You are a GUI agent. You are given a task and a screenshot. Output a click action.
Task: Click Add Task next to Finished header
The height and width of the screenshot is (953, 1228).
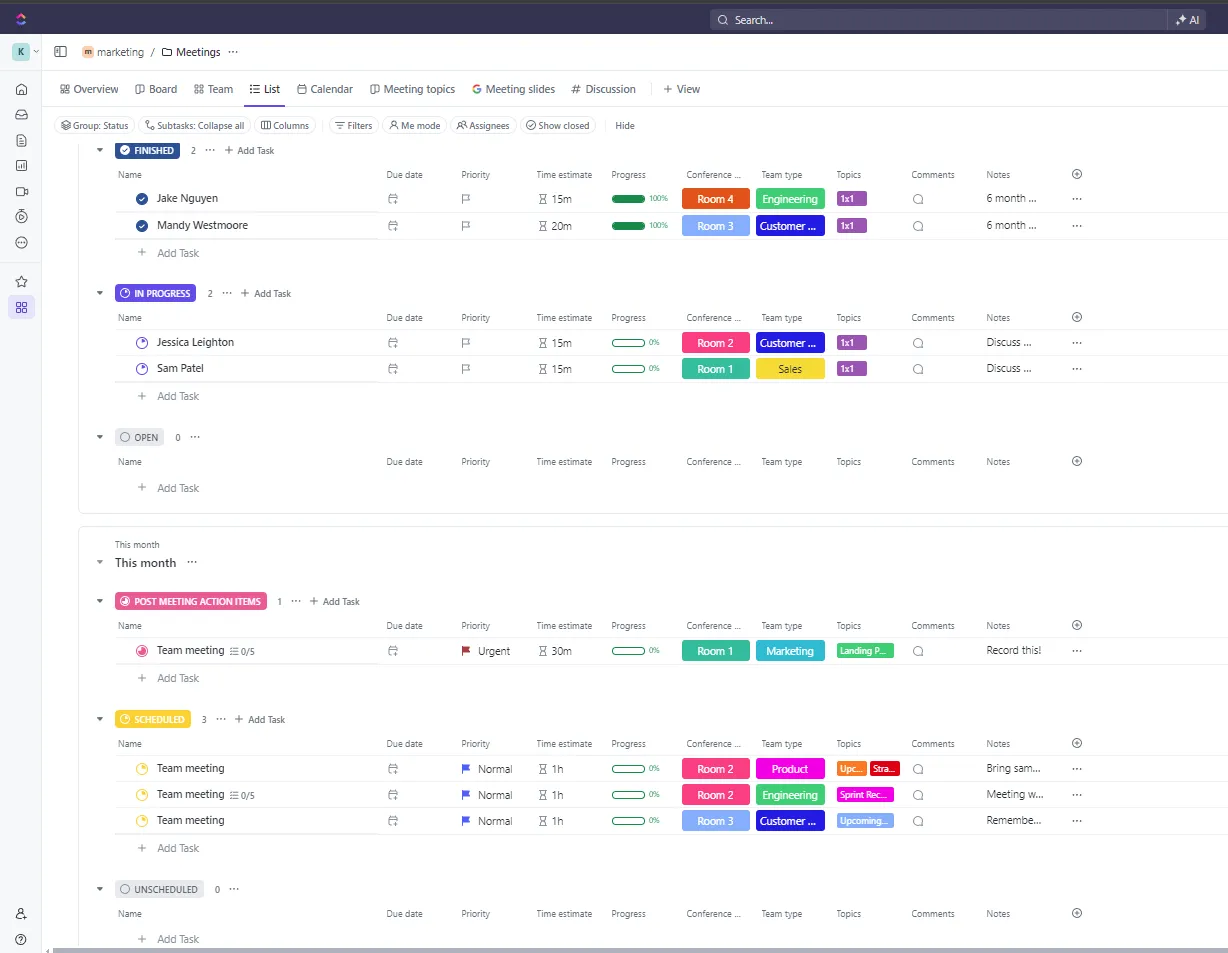coord(249,150)
